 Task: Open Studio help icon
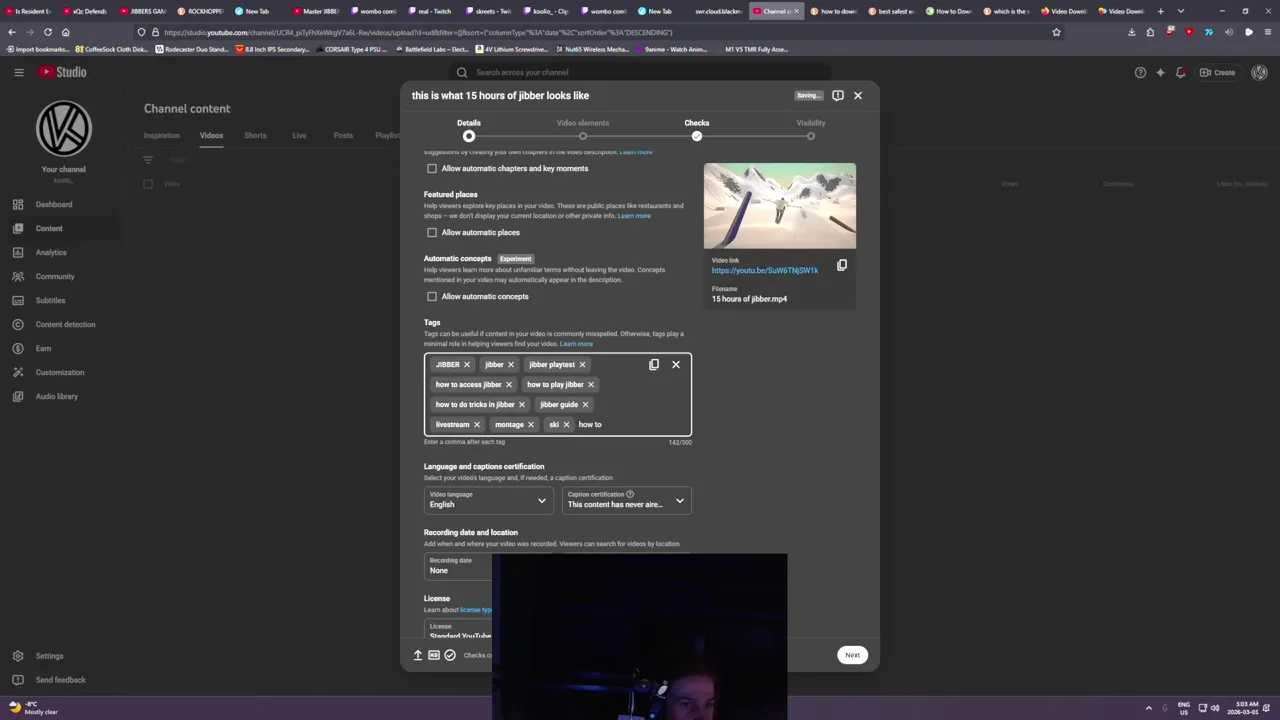(x=1140, y=72)
